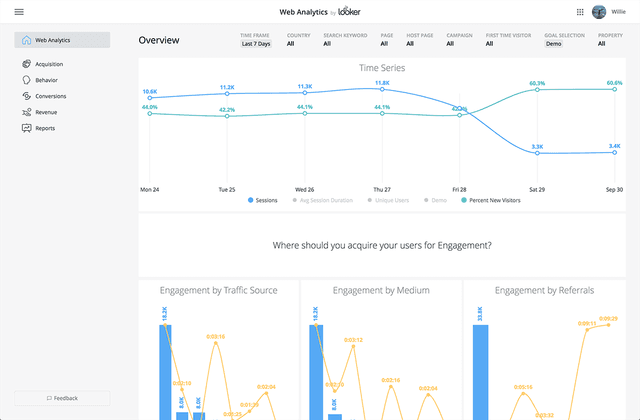Click the Thu 27 sessions data point
This screenshot has width=640, height=420.
(x=382, y=90)
